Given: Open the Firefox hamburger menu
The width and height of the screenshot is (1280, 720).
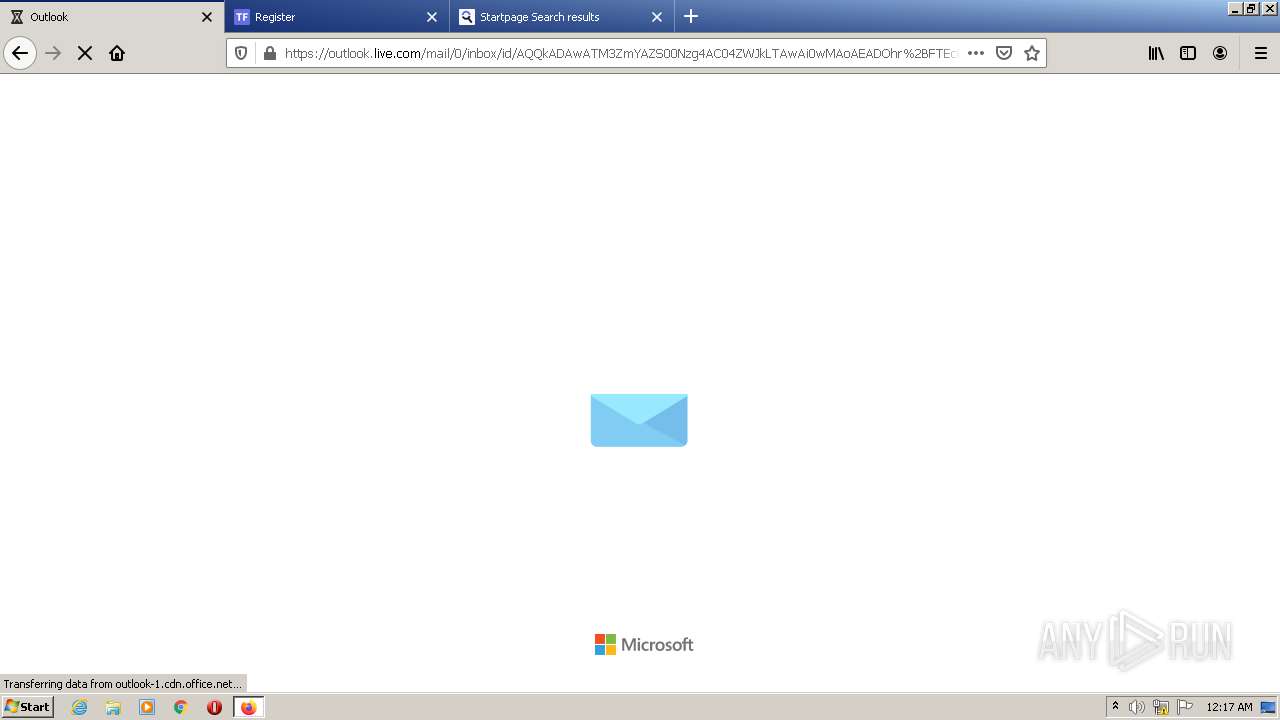Looking at the screenshot, I should pos(1261,53).
